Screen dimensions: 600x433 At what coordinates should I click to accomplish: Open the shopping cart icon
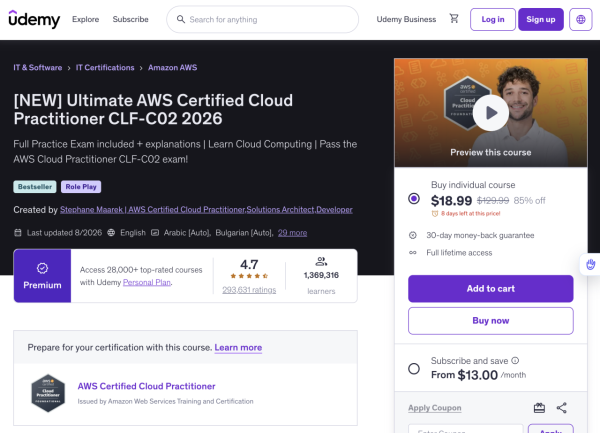(x=454, y=18)
